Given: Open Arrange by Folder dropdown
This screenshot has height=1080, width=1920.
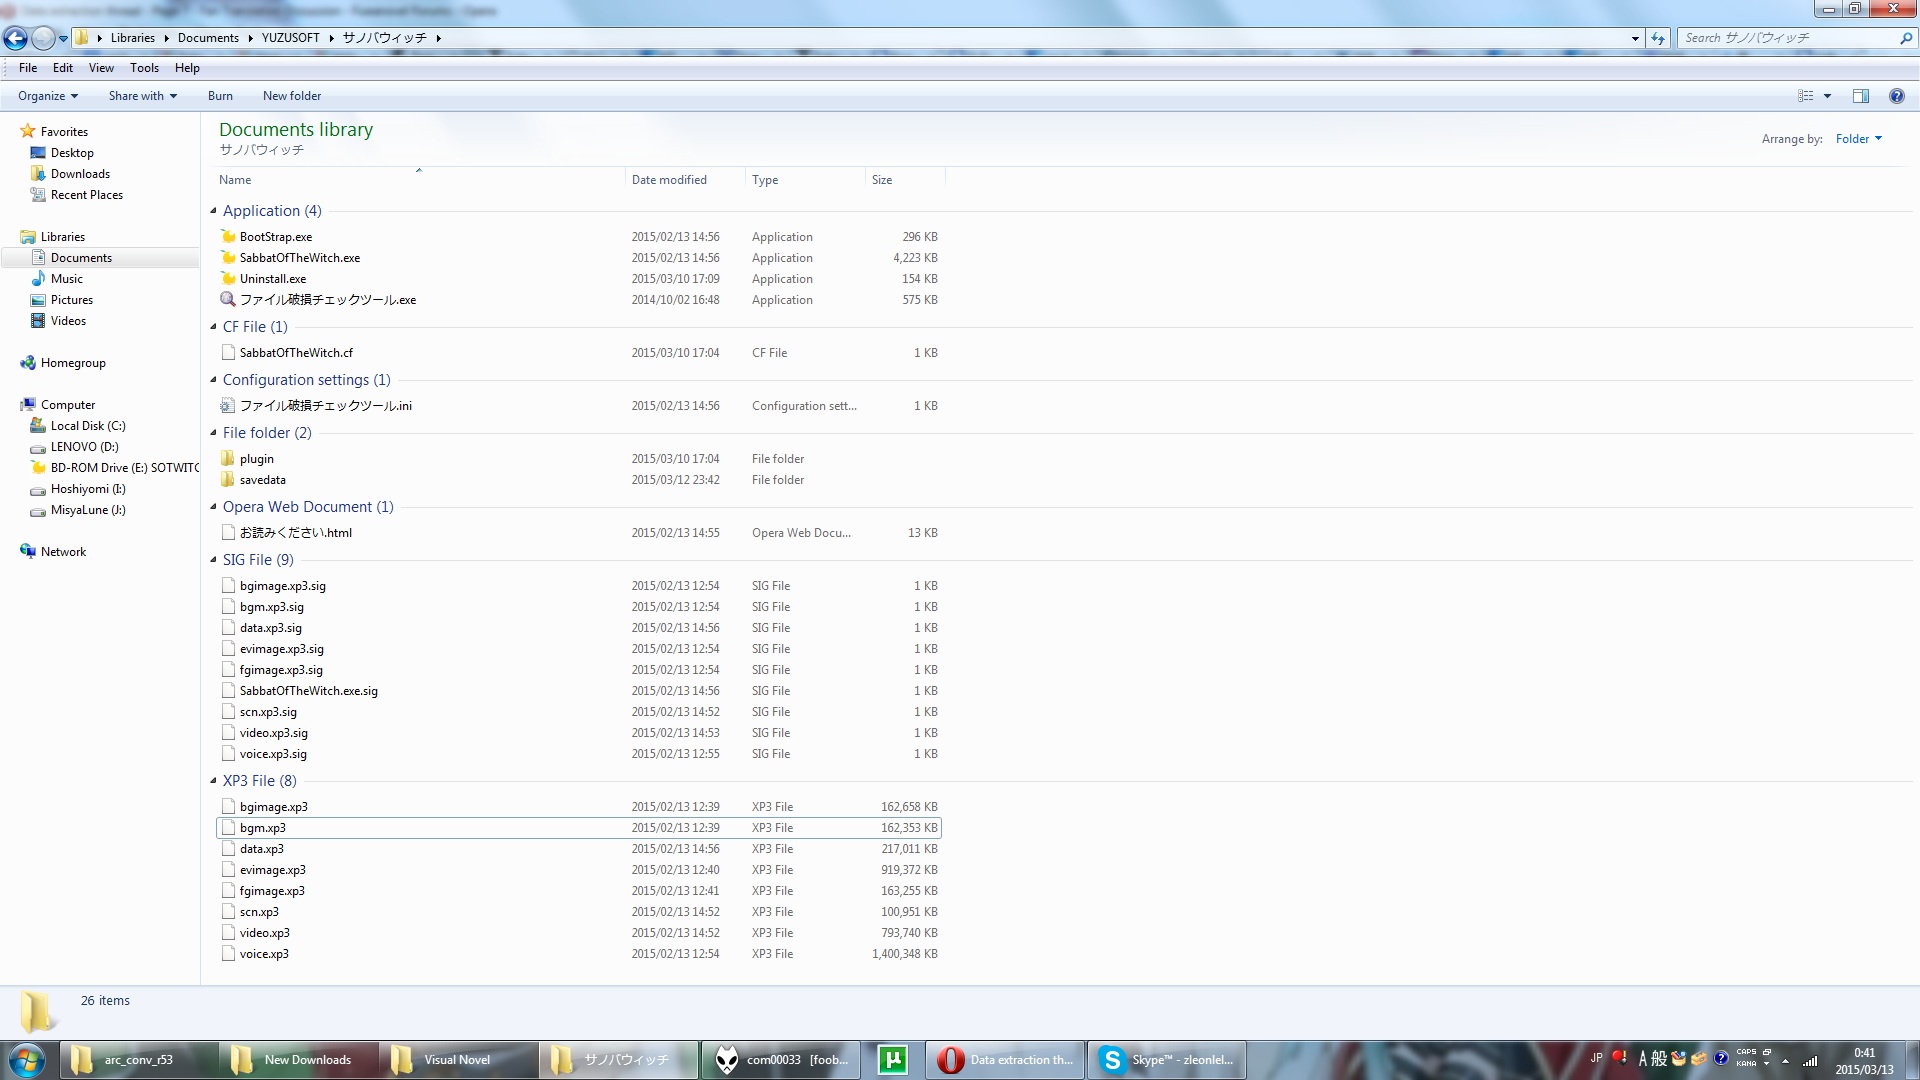Looking at the screenshot, I should (x=1858, y=139).
